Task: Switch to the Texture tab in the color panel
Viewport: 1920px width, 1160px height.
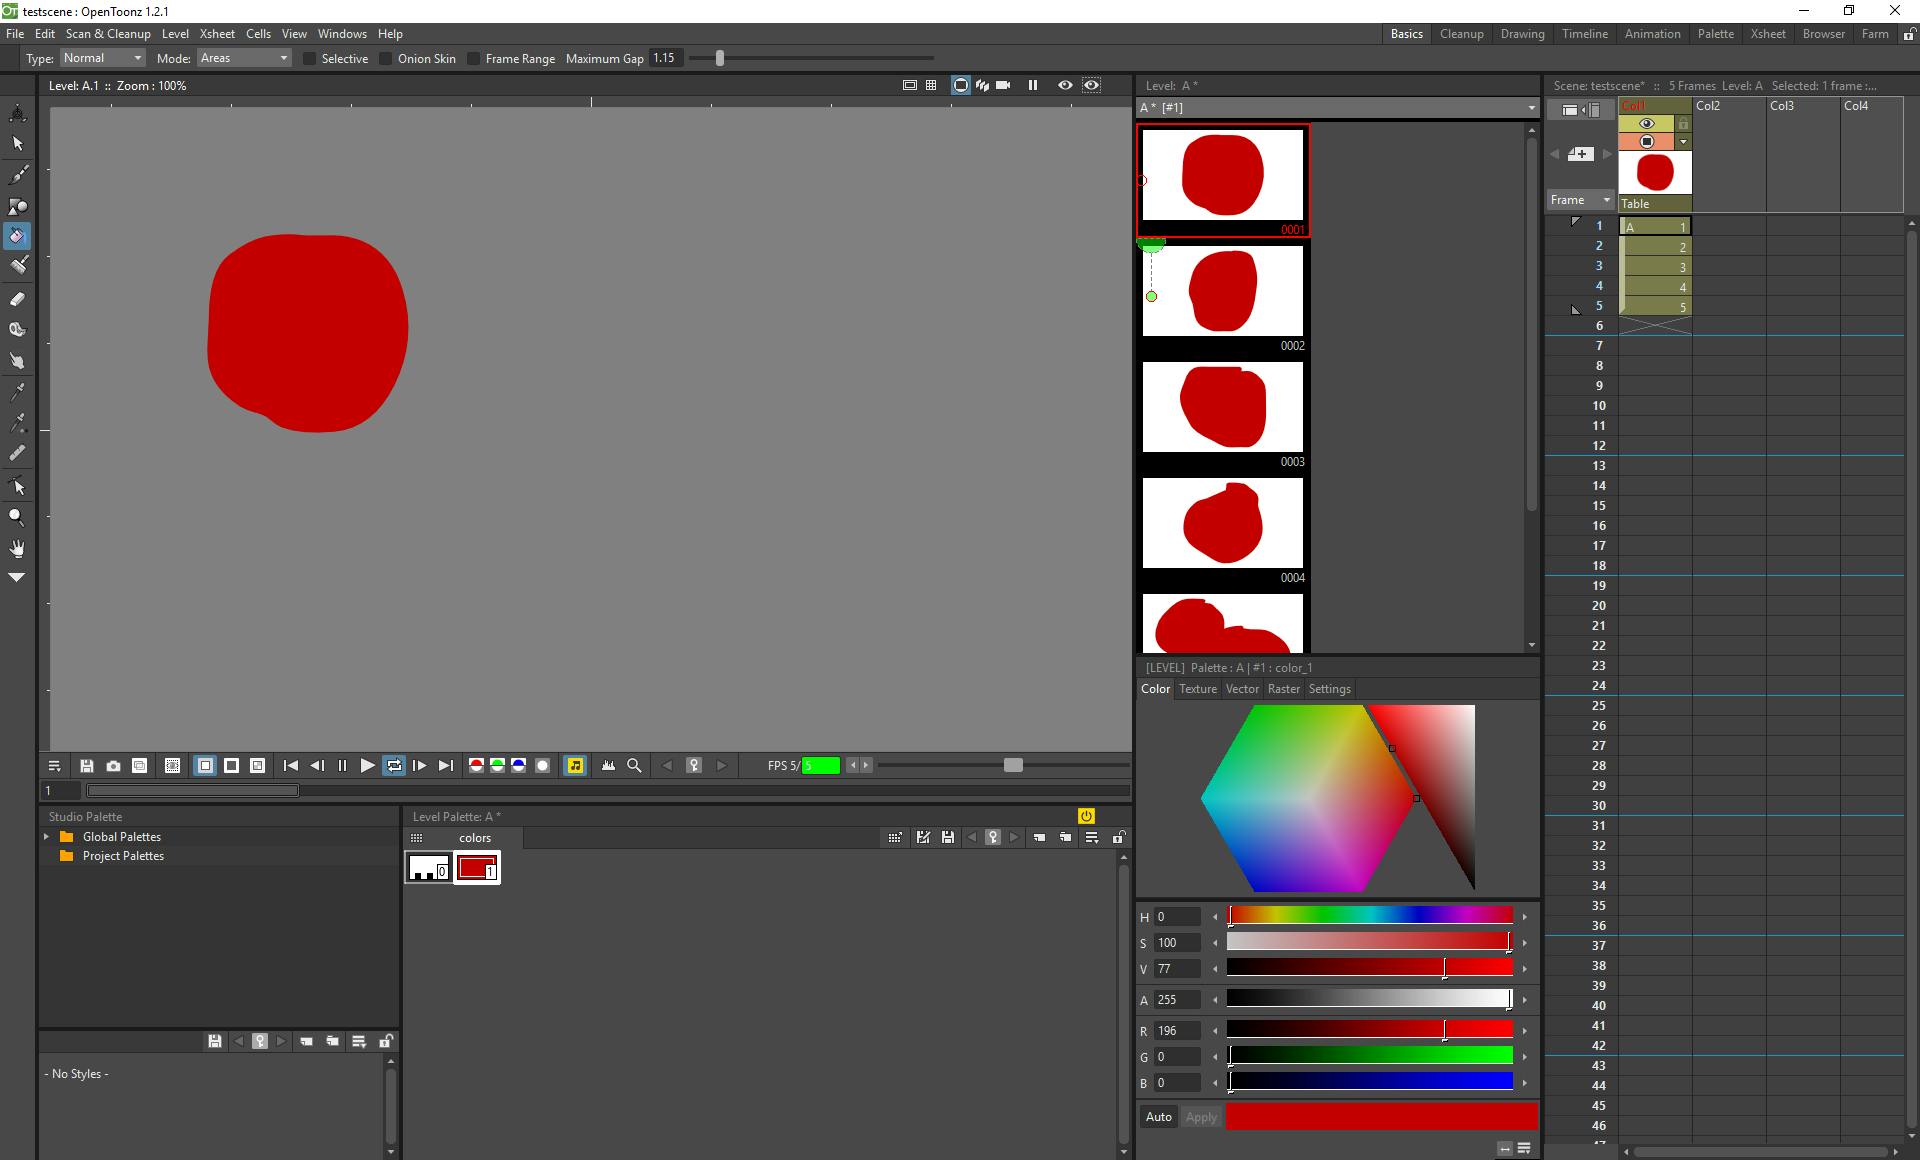Action: [x=1197, y=689]
